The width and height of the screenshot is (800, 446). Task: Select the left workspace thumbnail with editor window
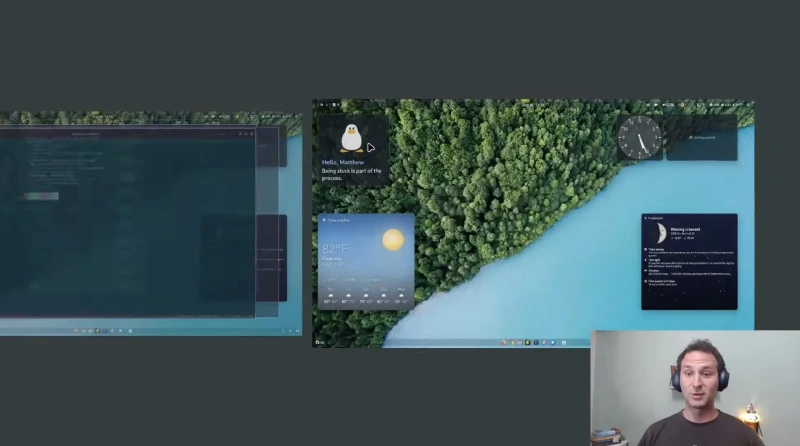[151, 224]
